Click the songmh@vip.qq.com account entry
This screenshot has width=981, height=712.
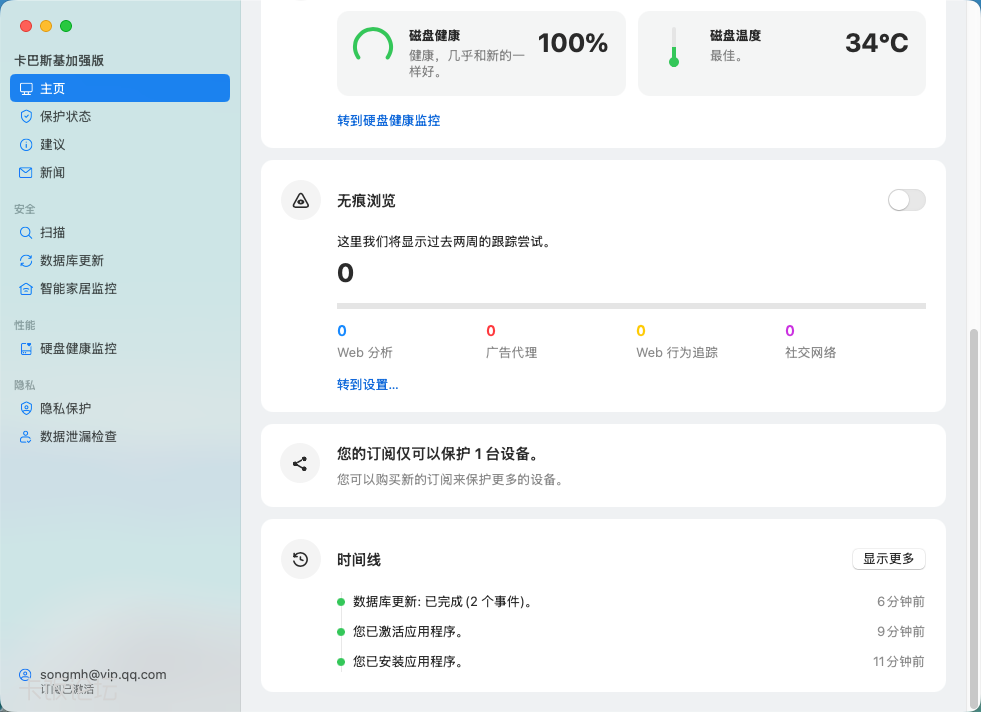[102, 675]
